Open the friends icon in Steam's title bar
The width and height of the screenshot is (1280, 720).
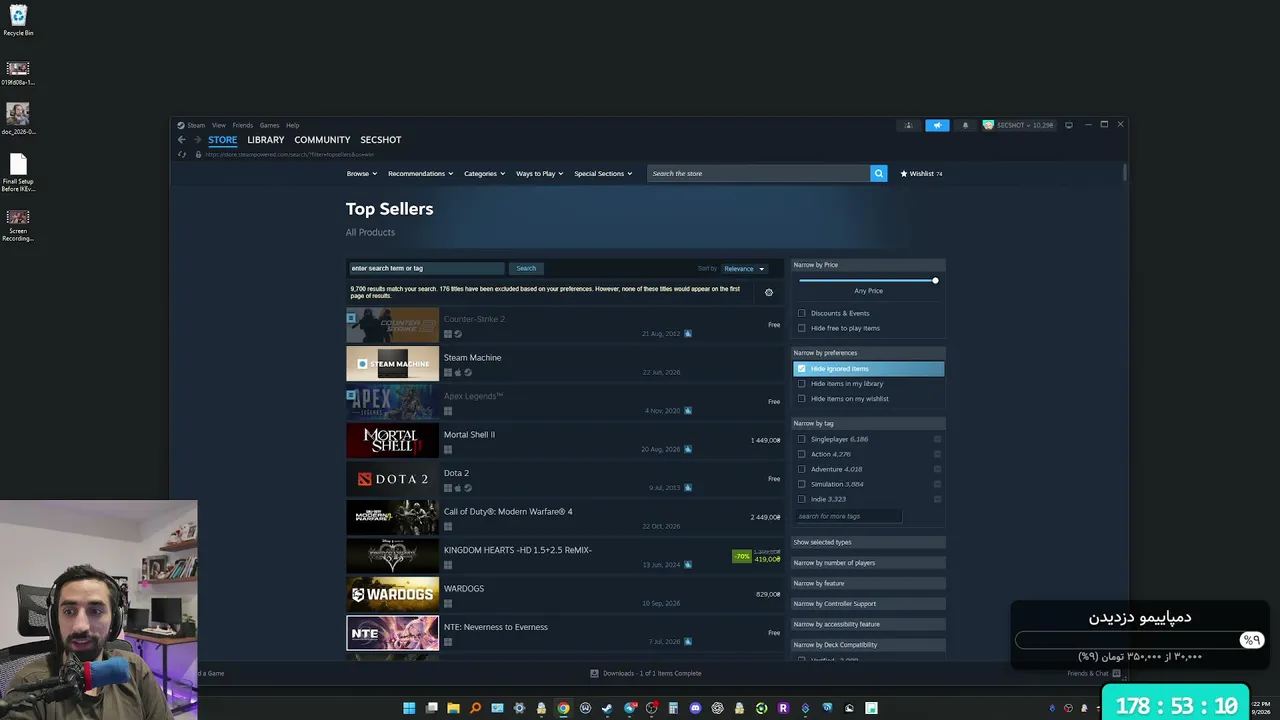(908, 125)
